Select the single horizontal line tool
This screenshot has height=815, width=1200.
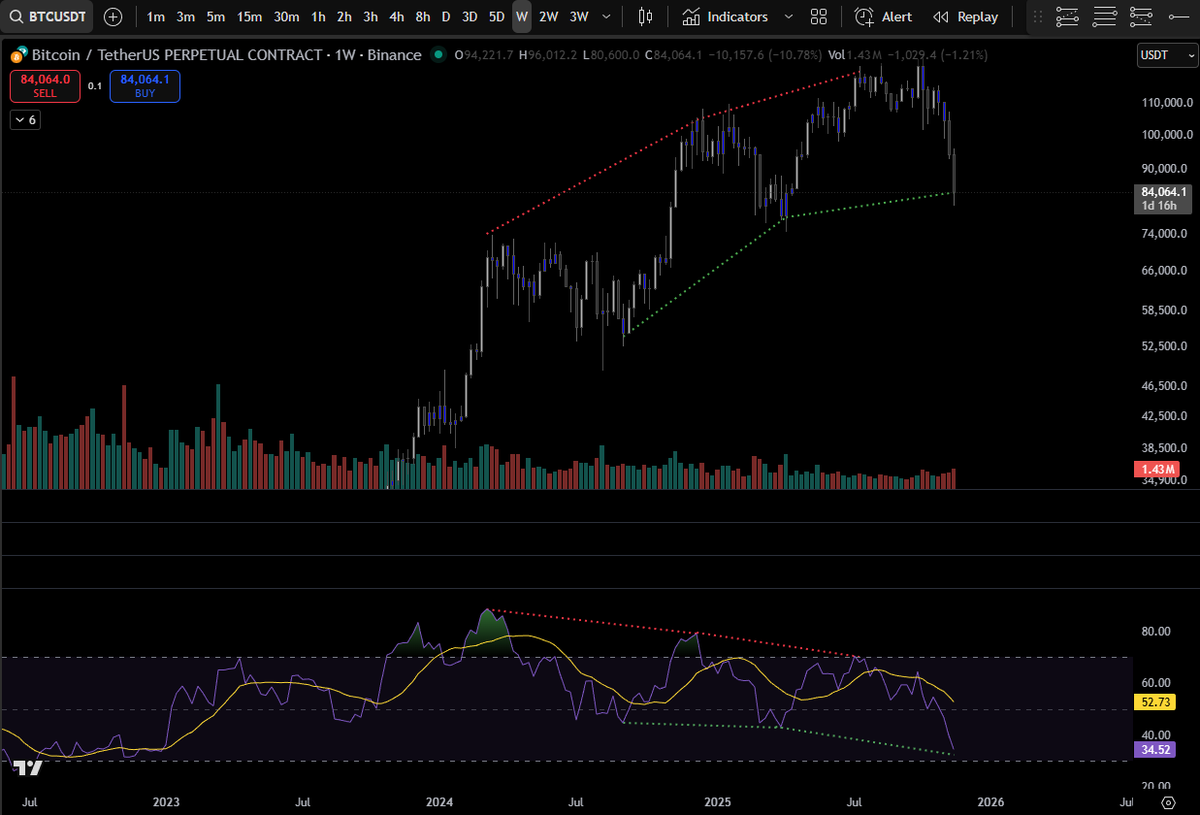pyautogui.click(x=1177, y=16)
